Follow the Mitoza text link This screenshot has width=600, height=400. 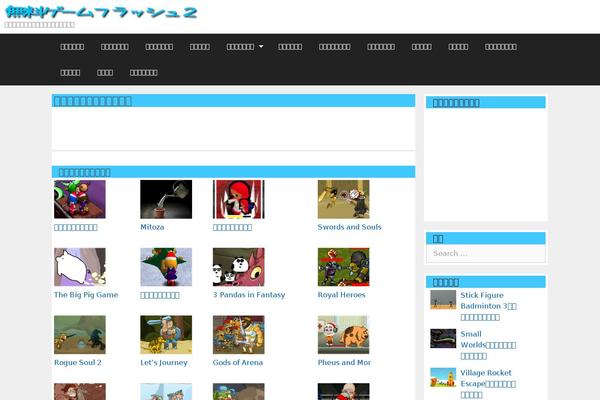tap(152, 227)
